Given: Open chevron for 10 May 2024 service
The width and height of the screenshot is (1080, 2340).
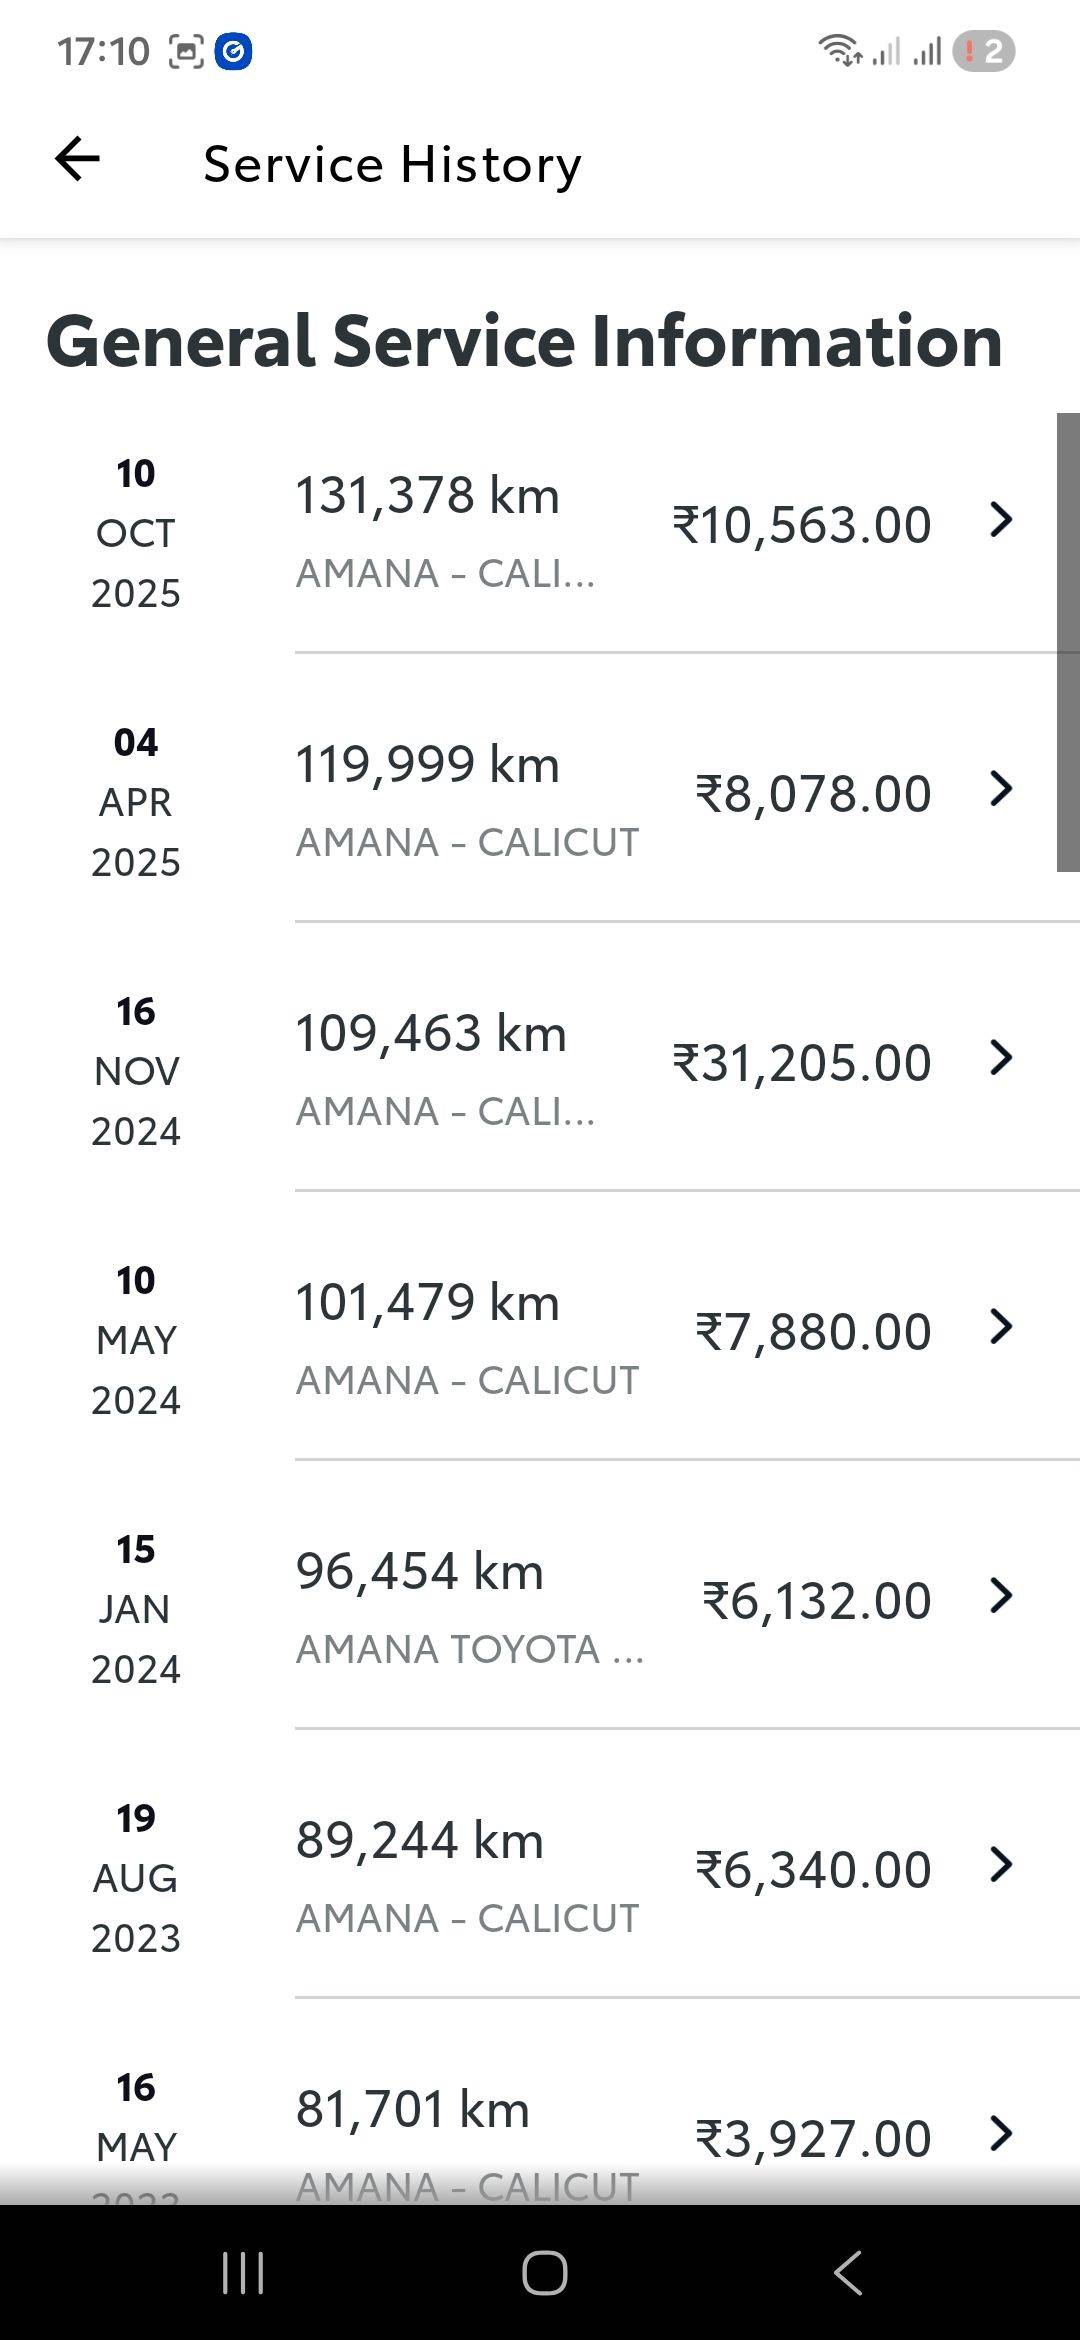Looking at the screenshot, I should [x=1001, y=1327].
